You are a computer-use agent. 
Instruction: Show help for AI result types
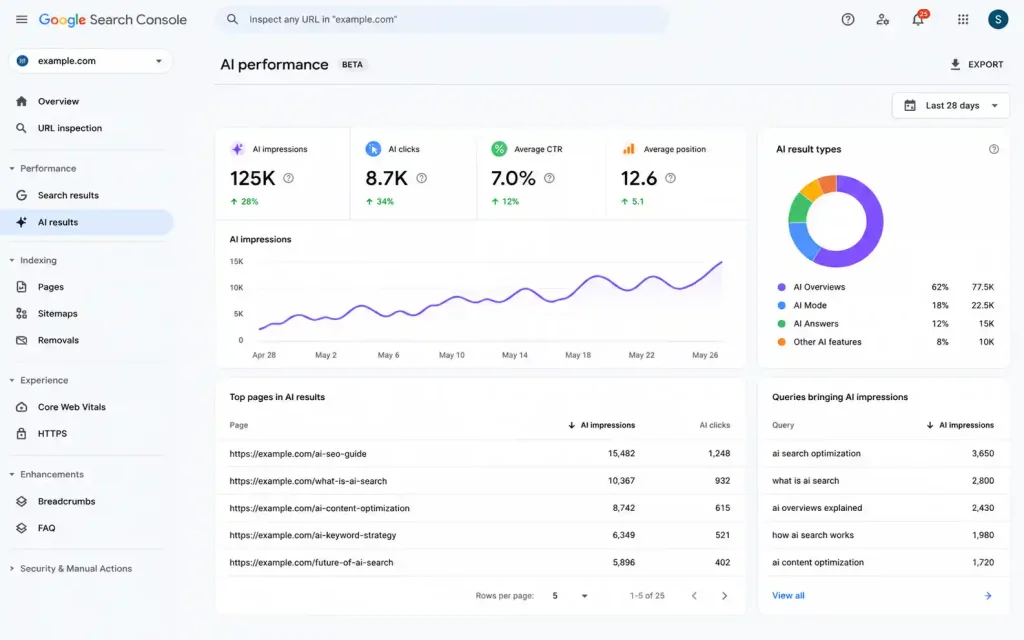pos(993,149)
